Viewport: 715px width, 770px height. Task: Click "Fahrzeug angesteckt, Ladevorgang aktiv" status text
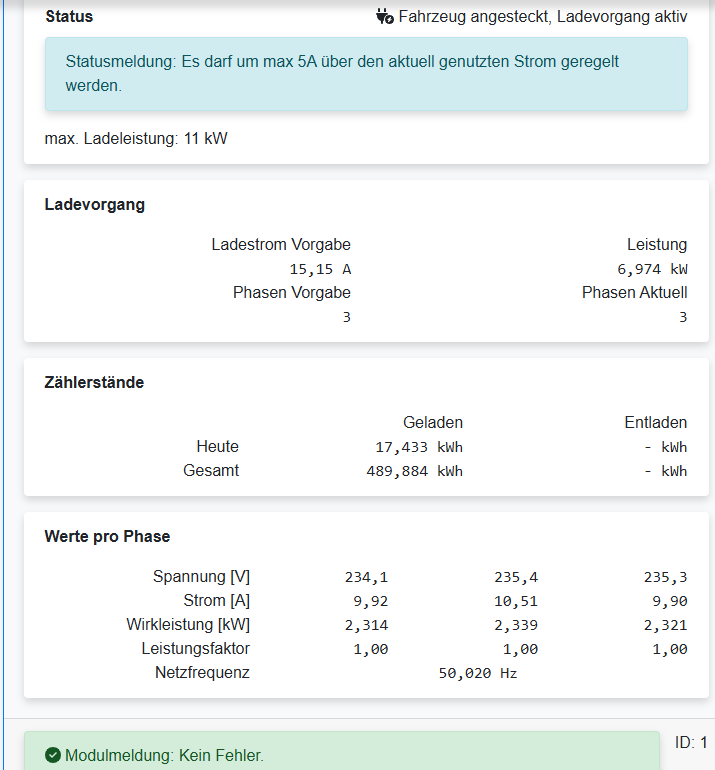click(x=542, y=16)
